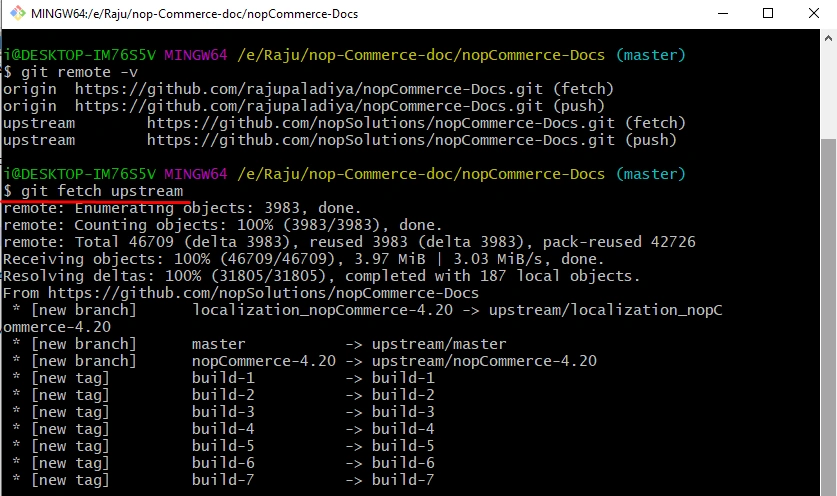Click the window title text MINGW64 path
This screenshot has height=496, width=837.
195,14
